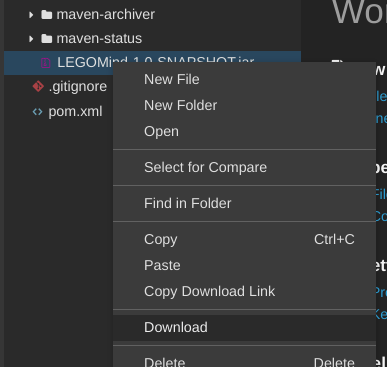Choose New File from context menu
The height and width of the screenshot is (367, 387).
tap(244, 79)
